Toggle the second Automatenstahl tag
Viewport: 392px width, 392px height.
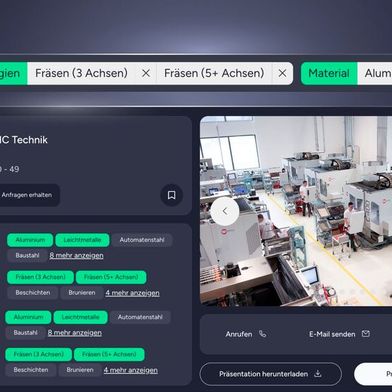(x=140, y=317)
